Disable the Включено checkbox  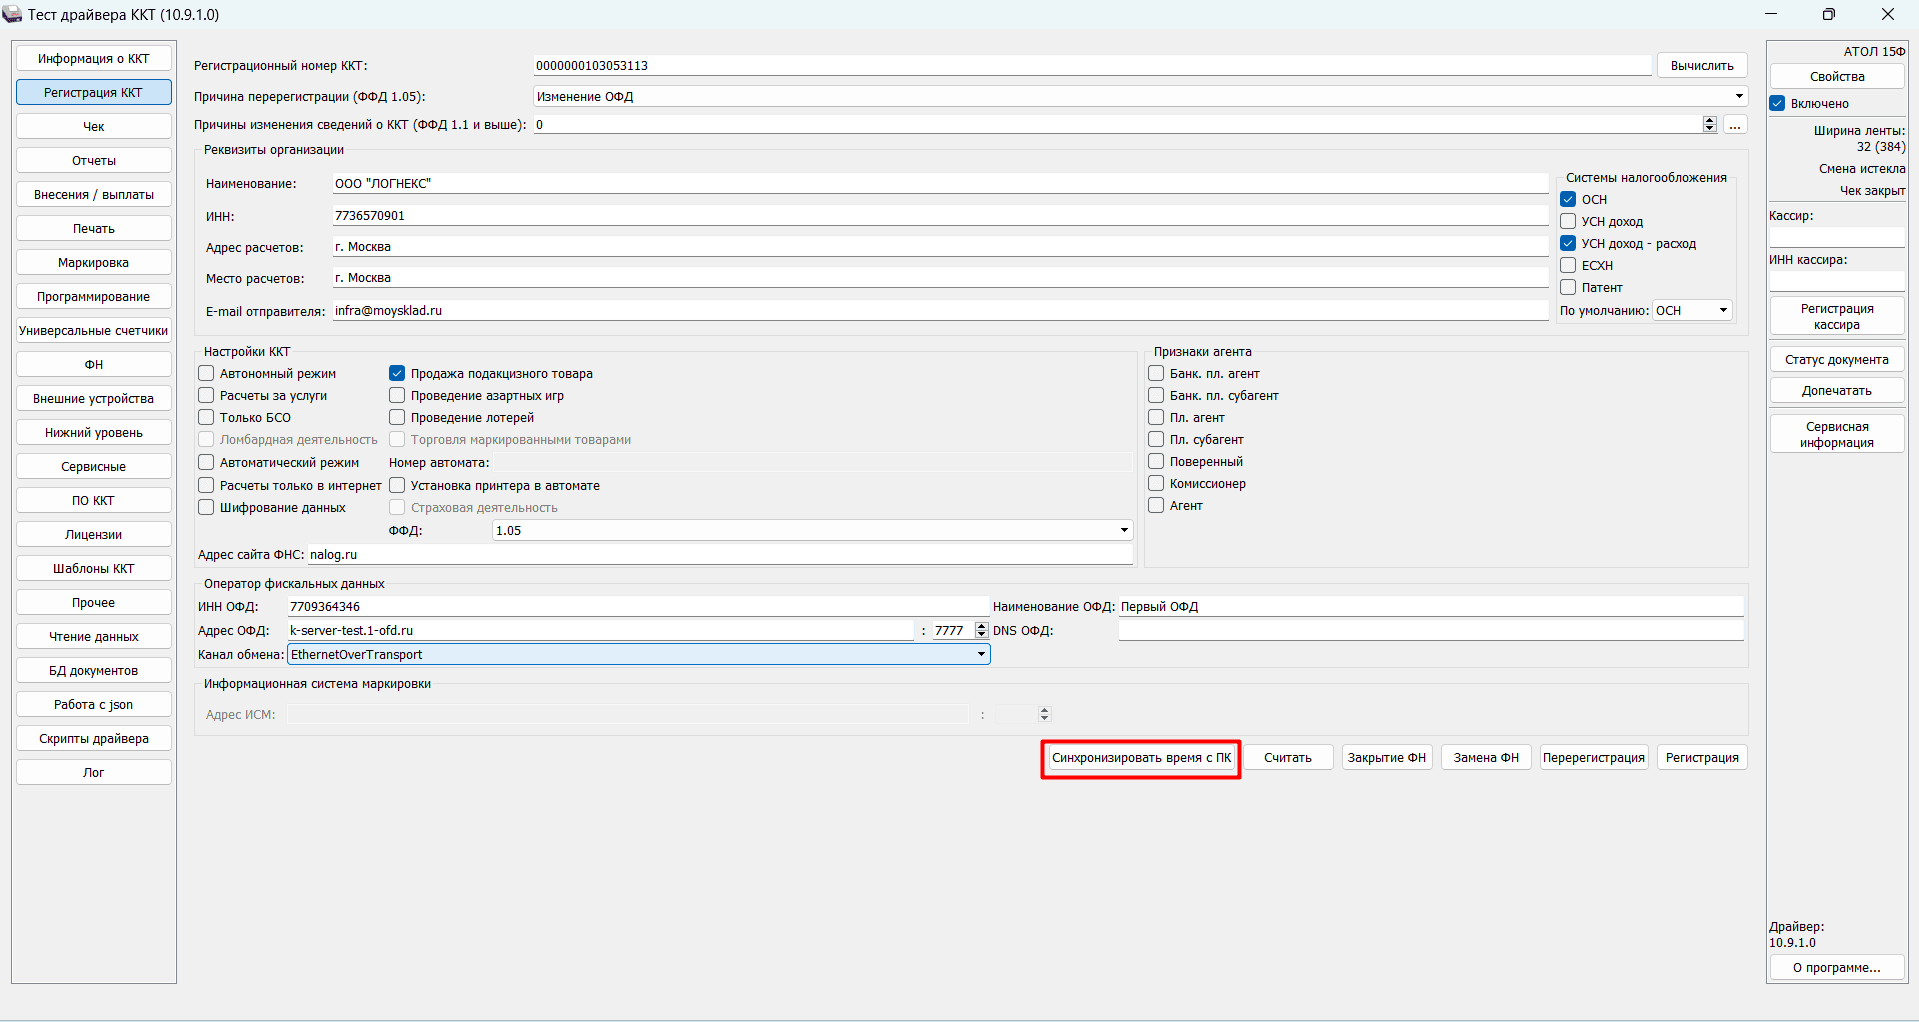point(1778,103)
